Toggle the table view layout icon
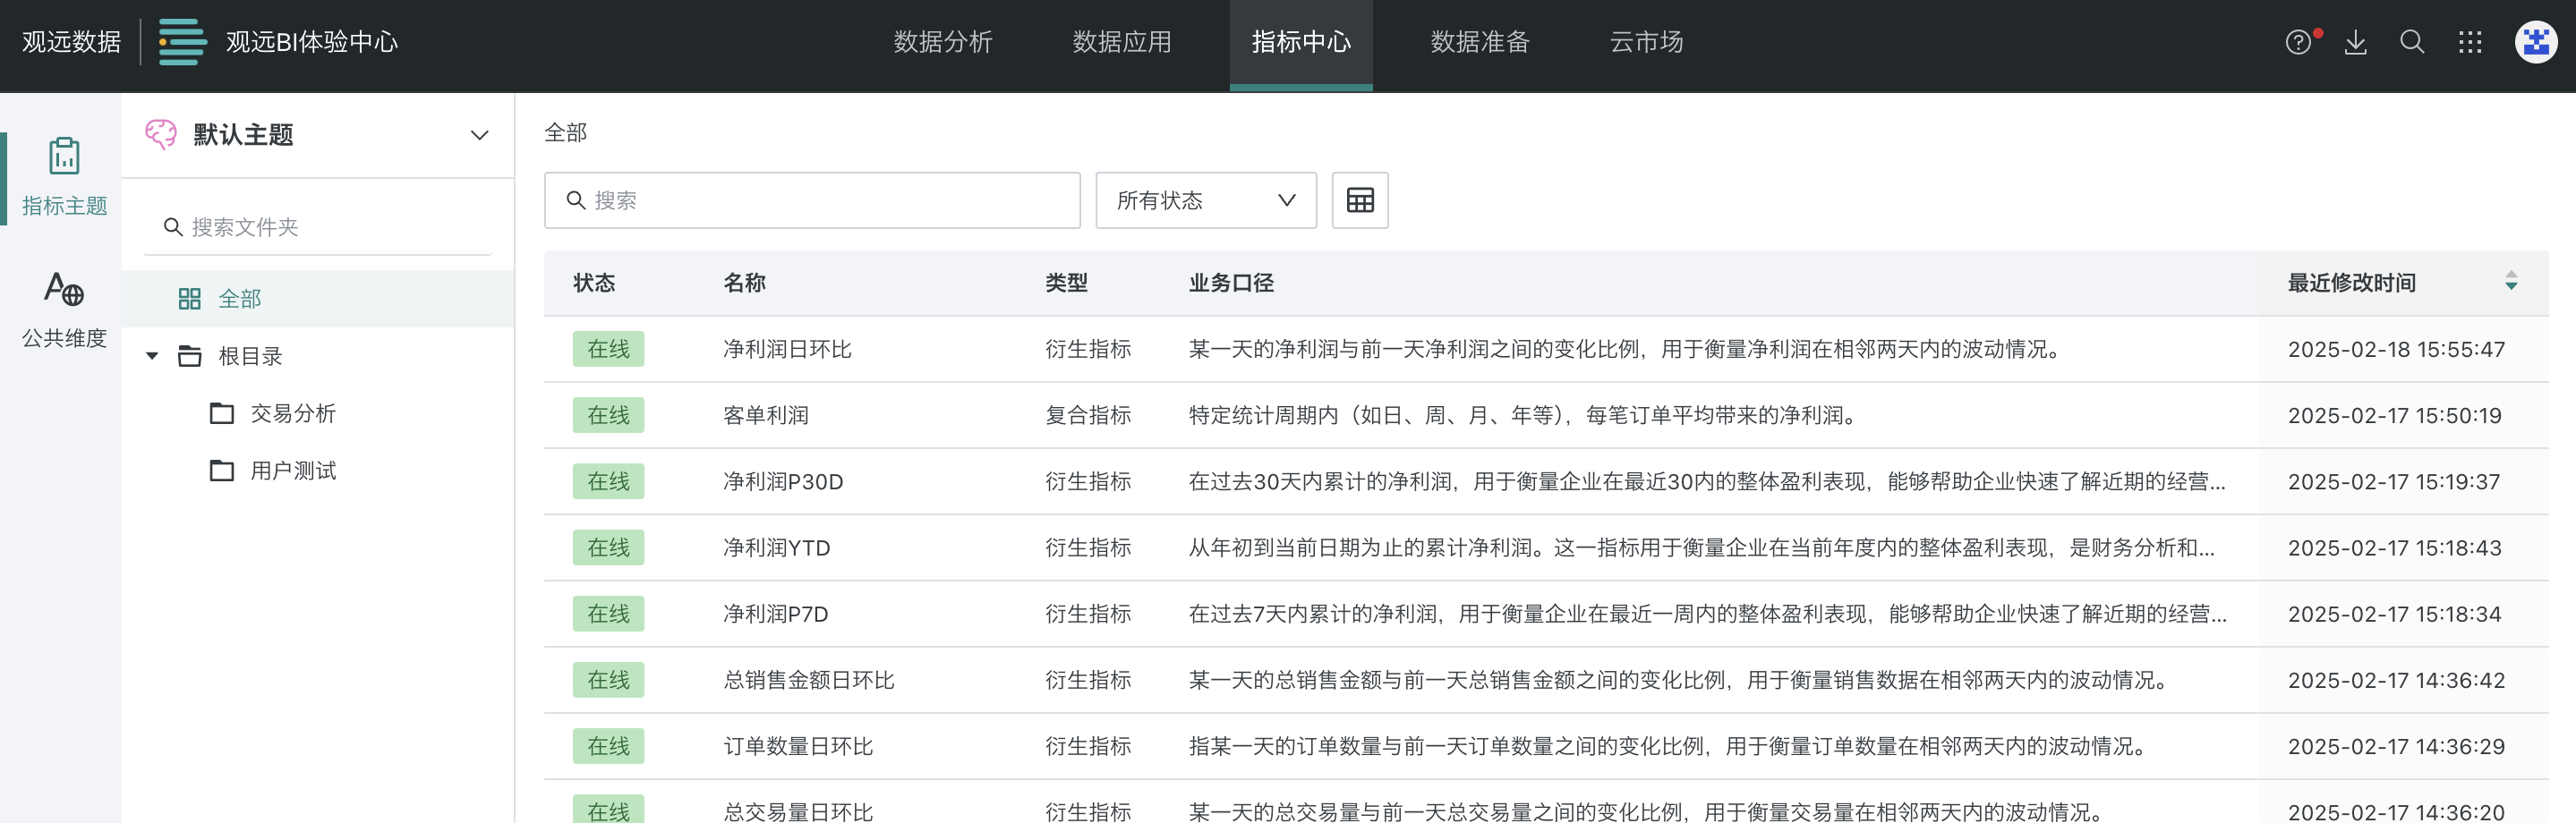2576x823 pixels. pos(1360,200)
